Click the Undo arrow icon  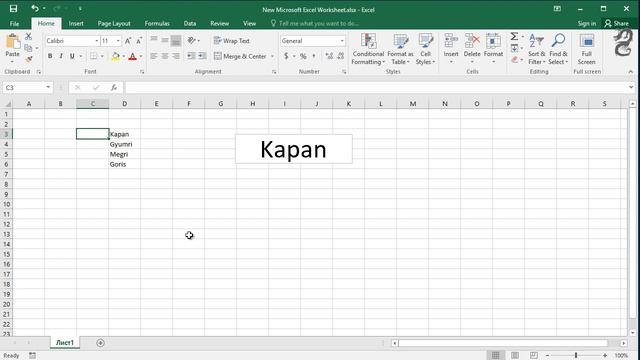(x=35, y=8)
